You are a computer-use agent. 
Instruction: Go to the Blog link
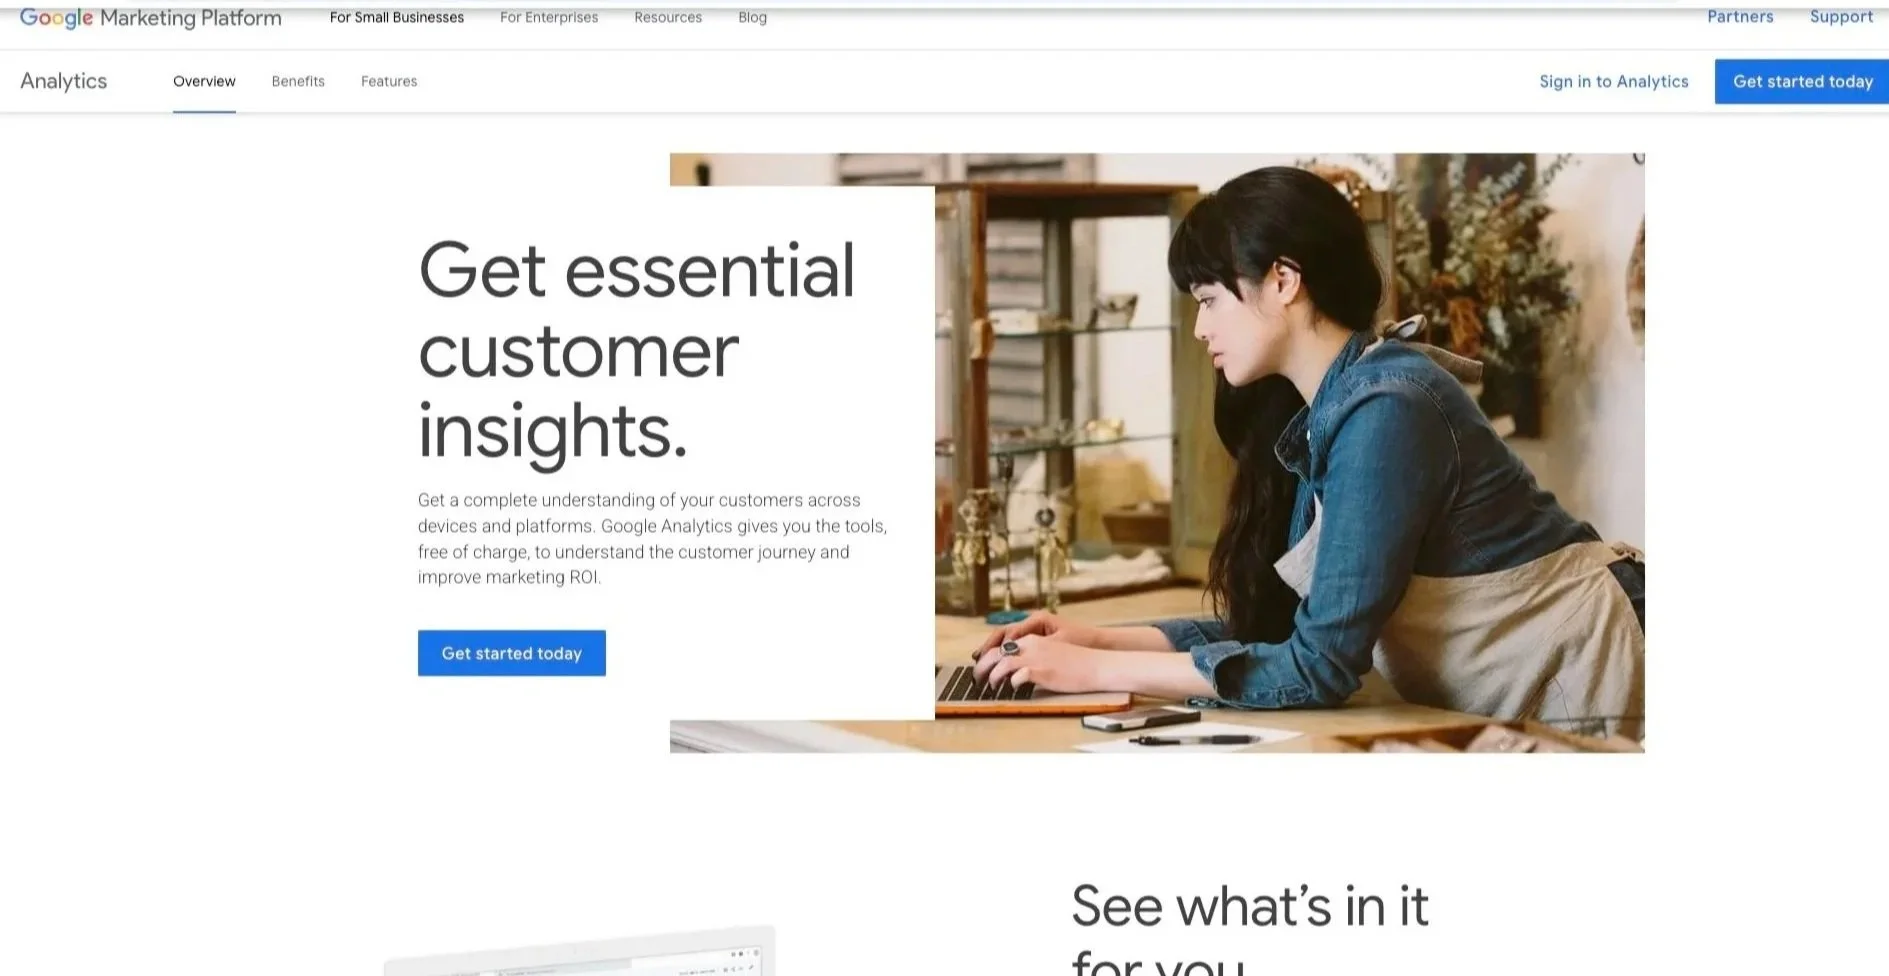tap(753, 18)
